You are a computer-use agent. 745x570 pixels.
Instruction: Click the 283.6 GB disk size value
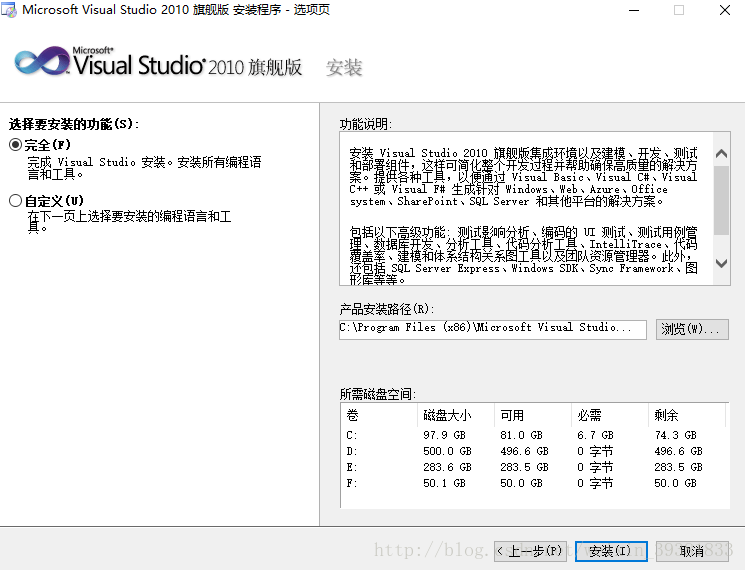point(447,467)
